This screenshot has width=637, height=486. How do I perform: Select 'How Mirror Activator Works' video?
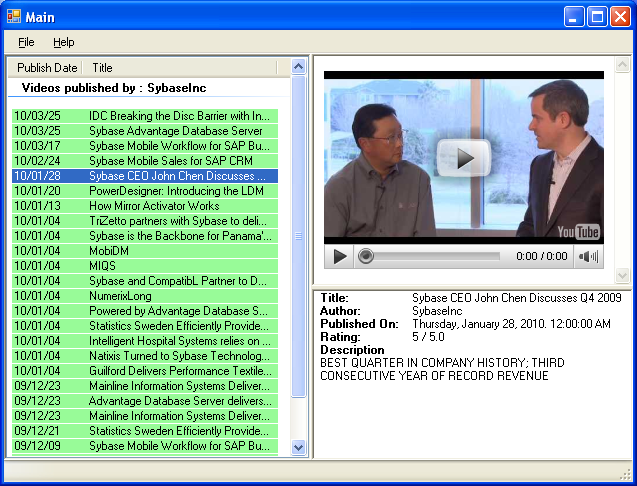pyautogui.click(x=145, y=206)
